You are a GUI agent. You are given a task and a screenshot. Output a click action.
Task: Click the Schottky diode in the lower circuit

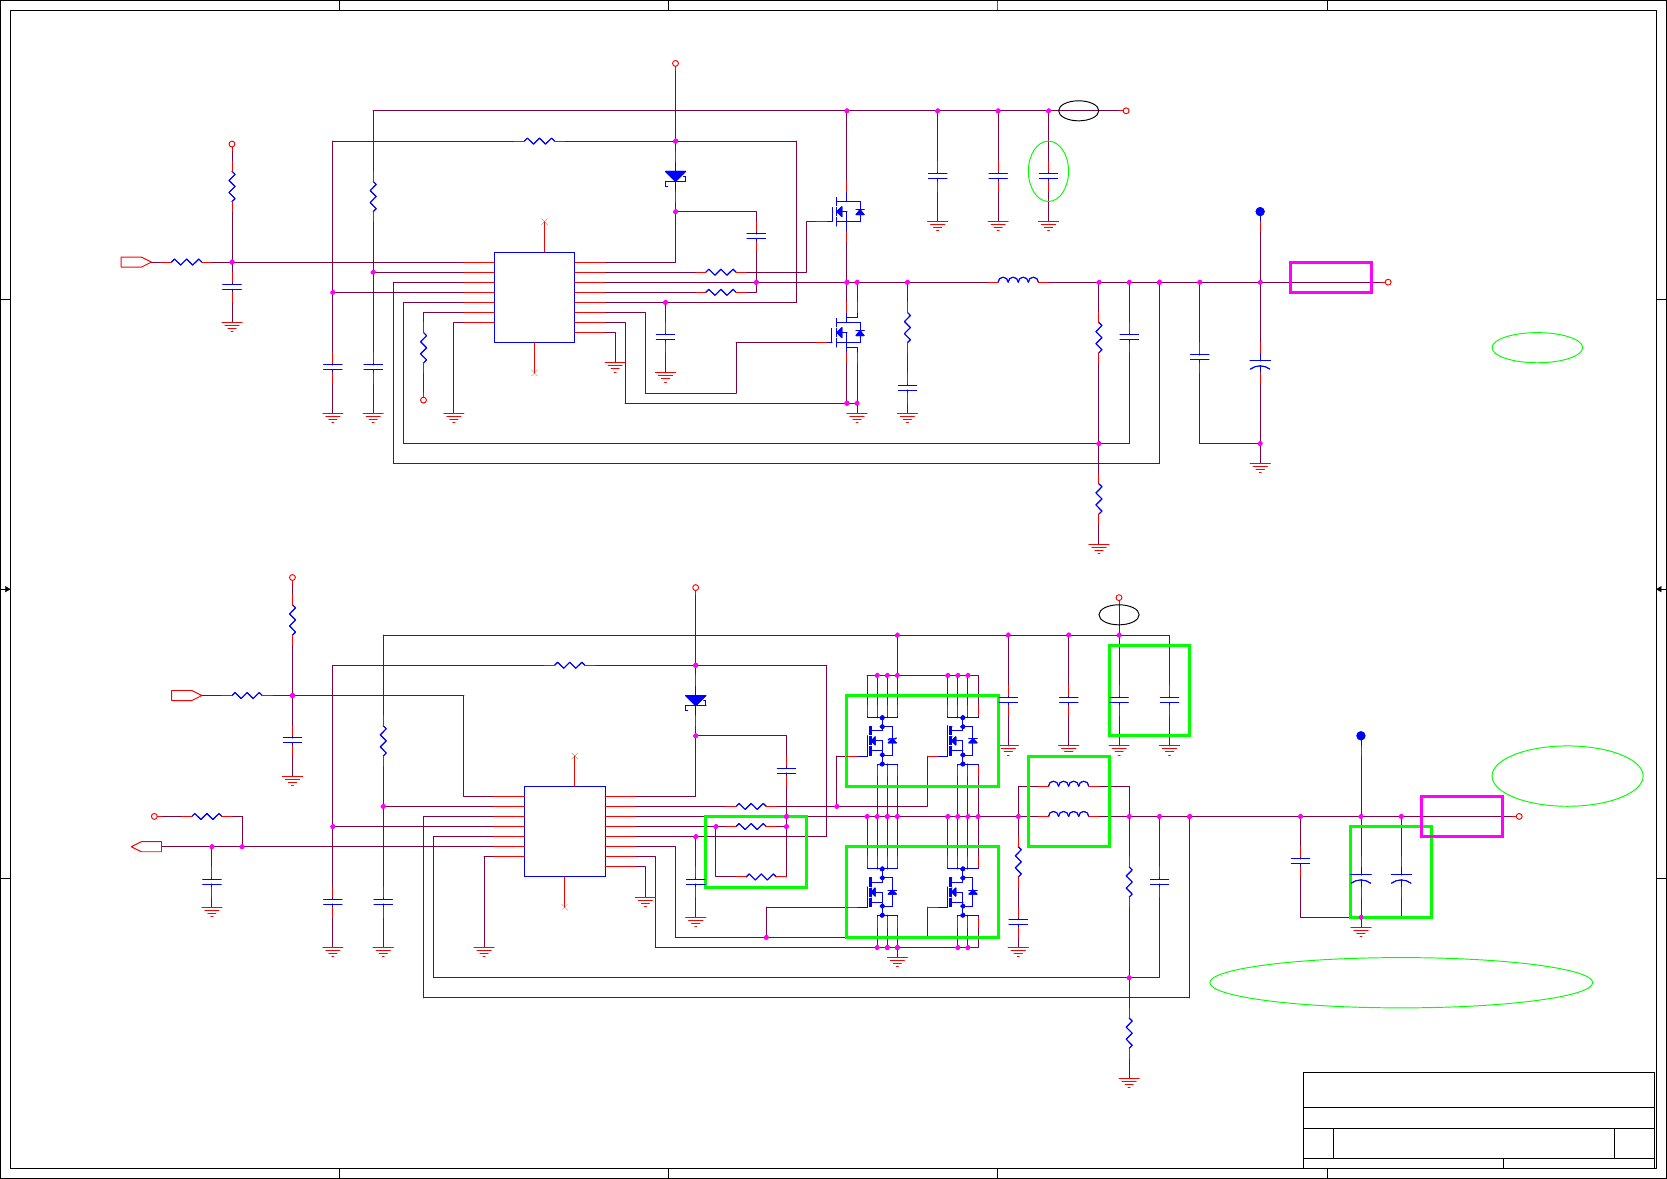(696, 701)
